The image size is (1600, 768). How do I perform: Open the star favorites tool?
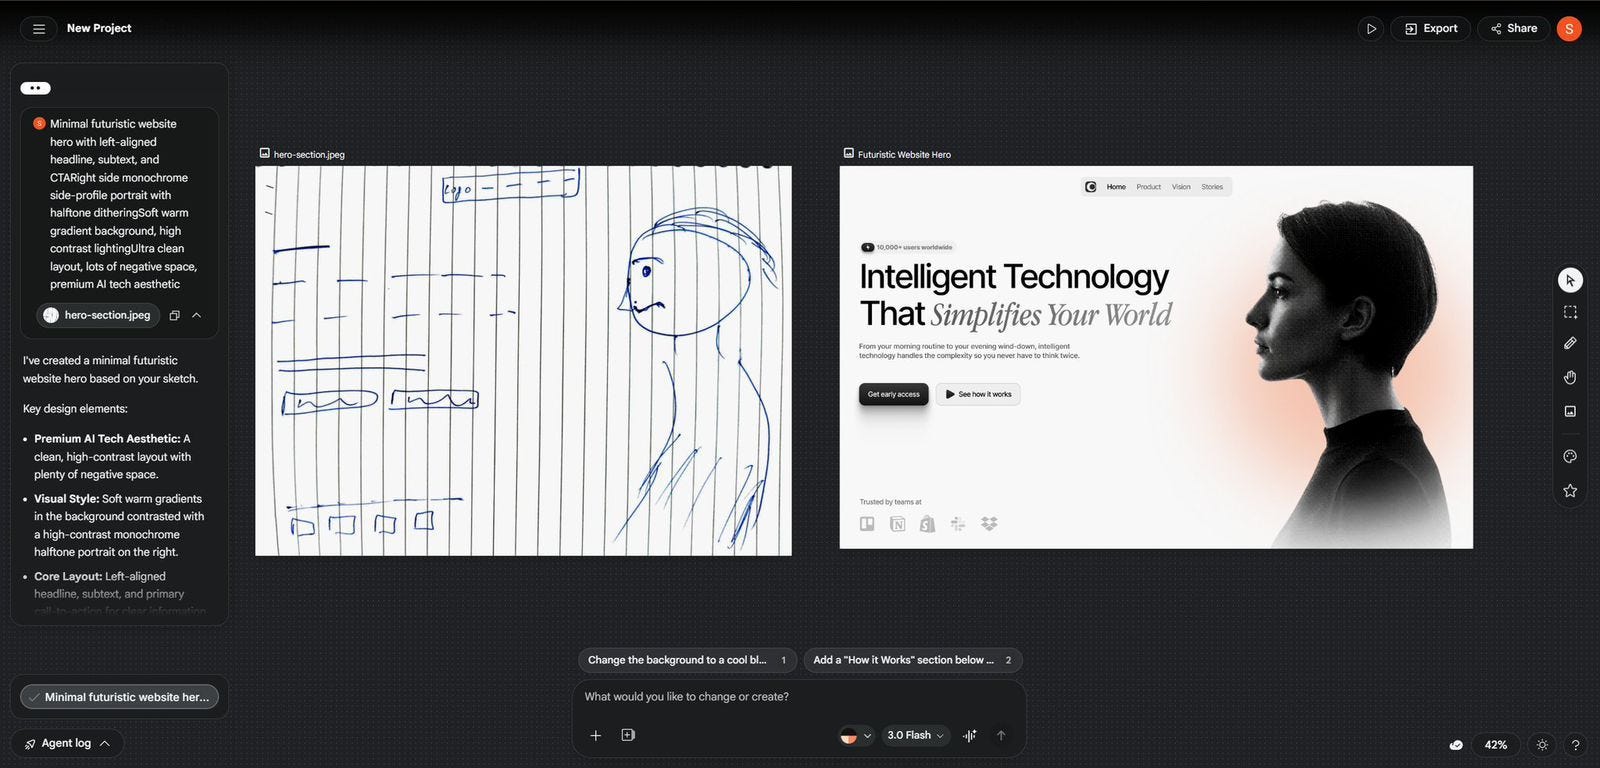1570,490
